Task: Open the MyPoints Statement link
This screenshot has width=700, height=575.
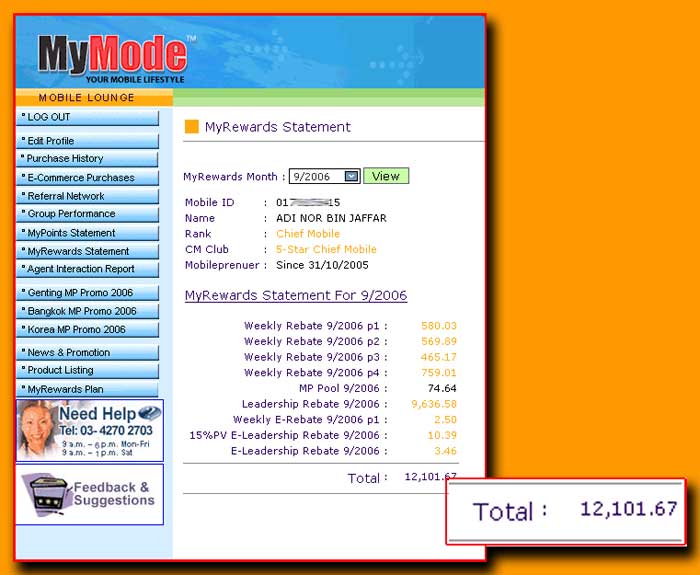Action: pos(87,233)
